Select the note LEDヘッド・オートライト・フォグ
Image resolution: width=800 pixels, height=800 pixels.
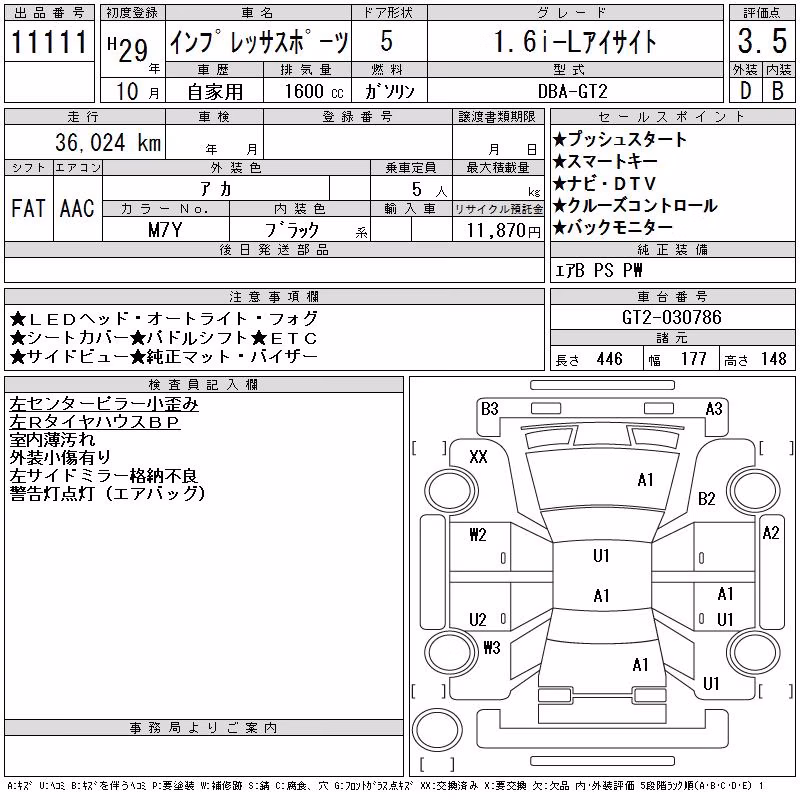point(164,319)
